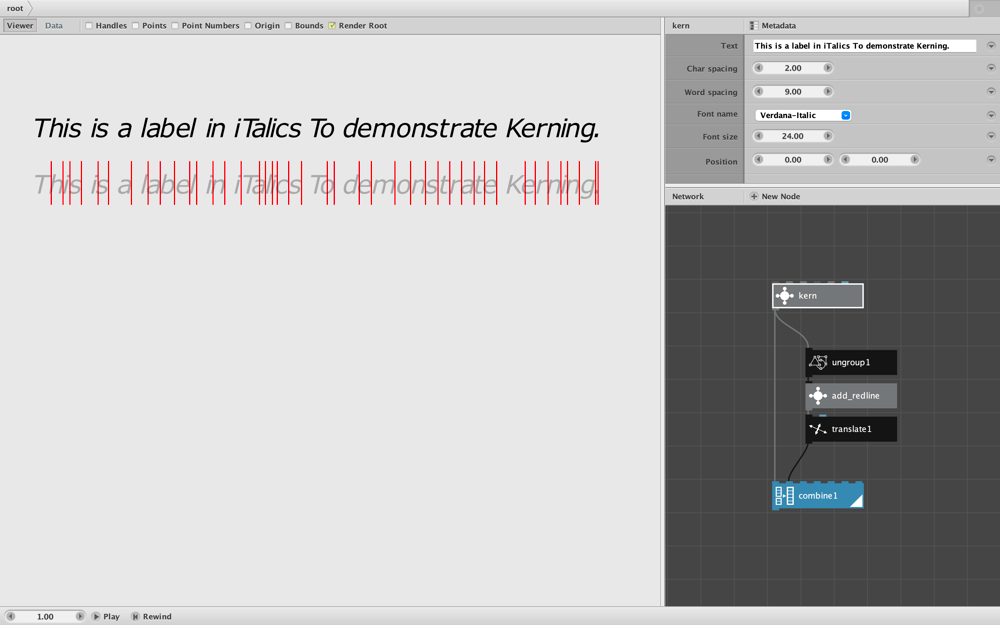The width and height of the screenshot is (1000, 625).
Task: Click the window button at top right
Action: [x=979, y=8]
